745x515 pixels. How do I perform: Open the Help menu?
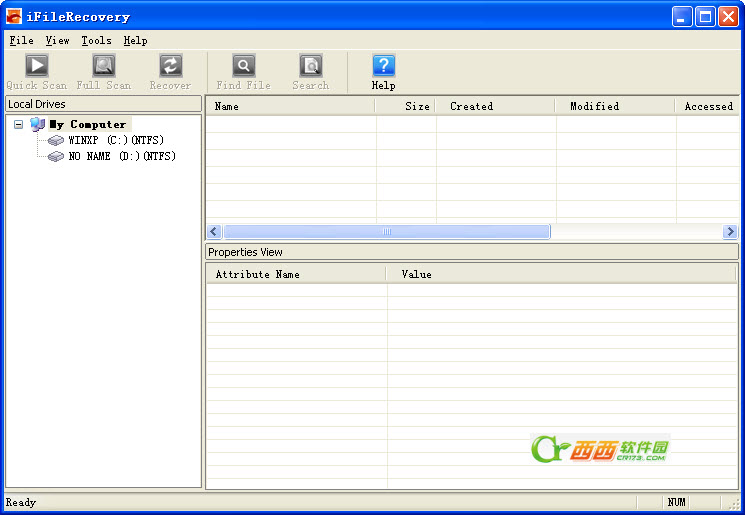click(135, 41)
